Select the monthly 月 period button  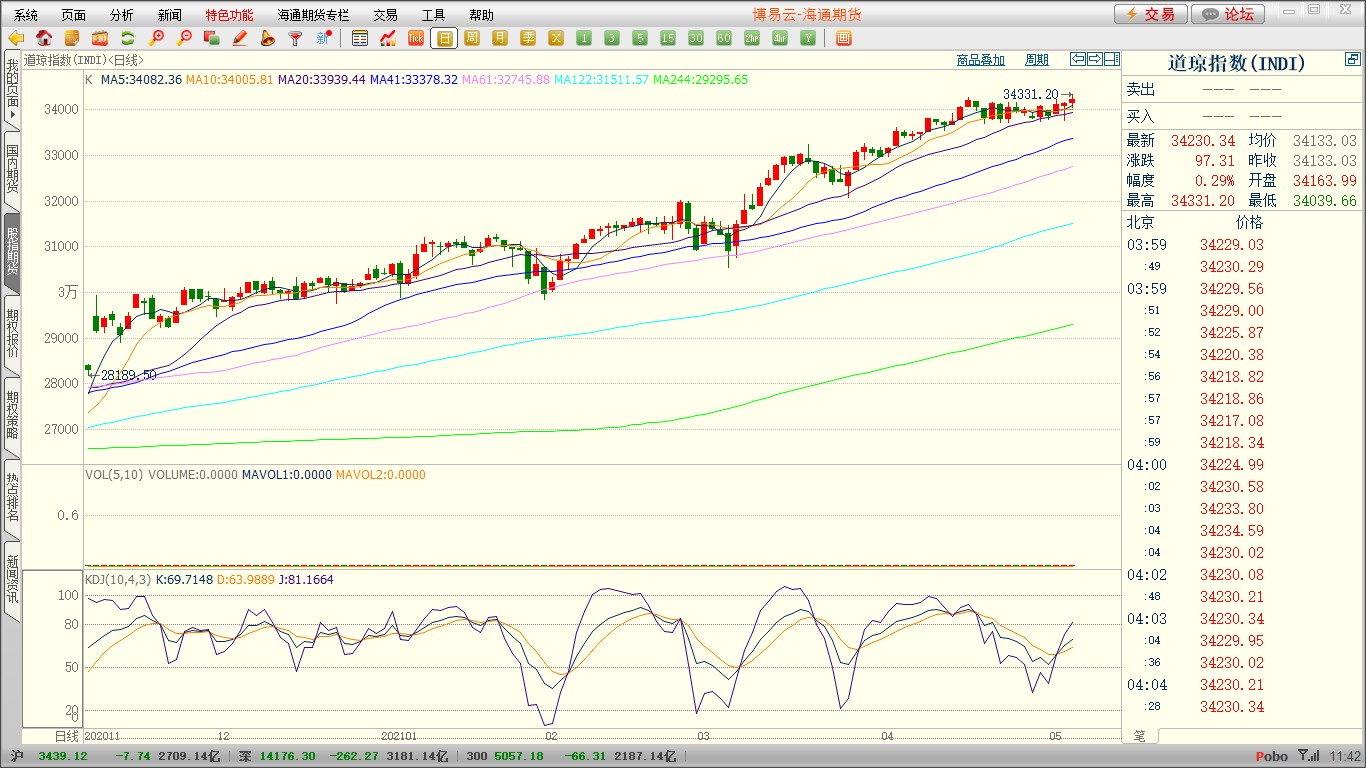(x=500, y=38)
